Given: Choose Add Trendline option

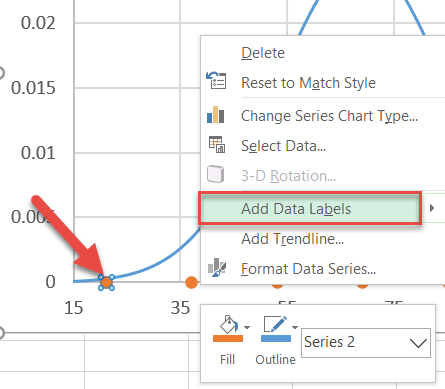Looking at the screenshot, I should coord(292,239).
